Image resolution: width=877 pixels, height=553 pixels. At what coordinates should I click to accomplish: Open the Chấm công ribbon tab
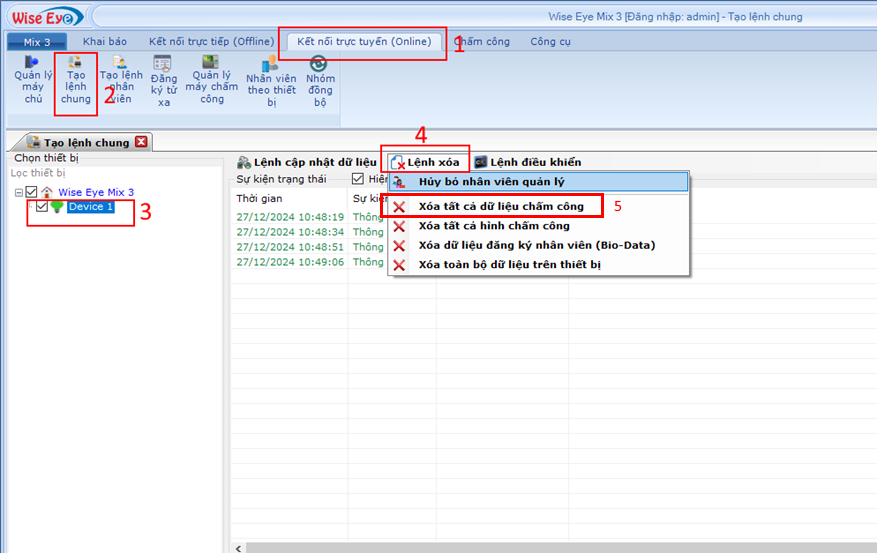point(482,41)
